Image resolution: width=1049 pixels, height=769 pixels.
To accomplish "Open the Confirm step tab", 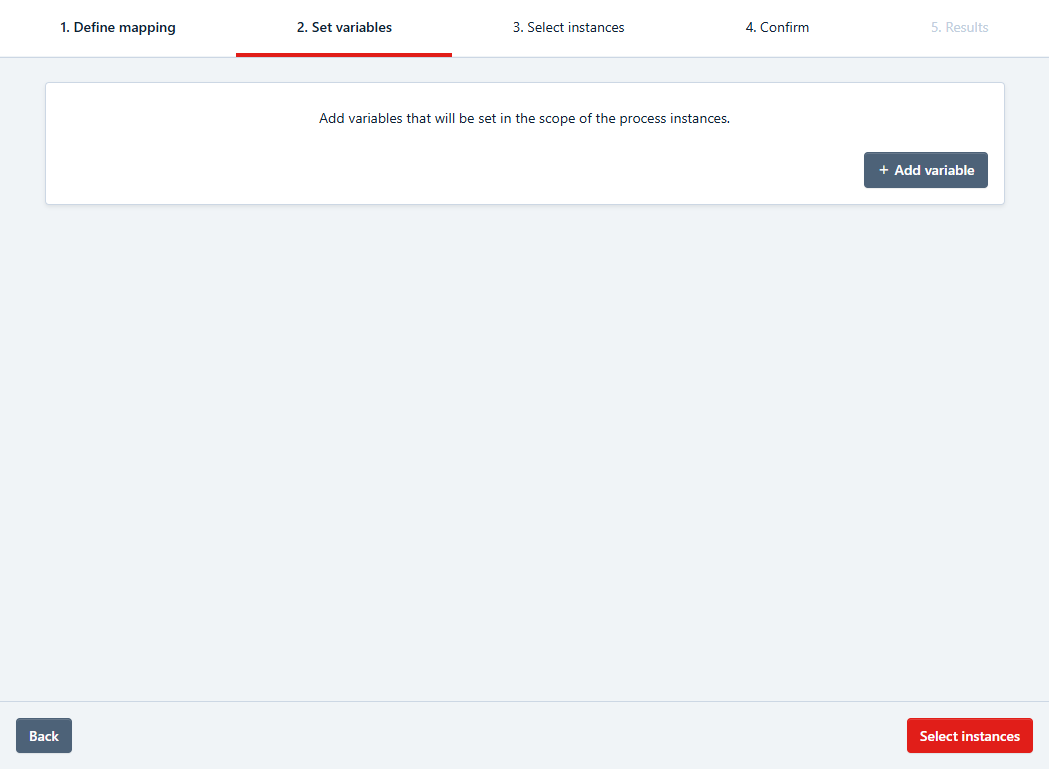I will pyautogui.click(x=777, y=28).
